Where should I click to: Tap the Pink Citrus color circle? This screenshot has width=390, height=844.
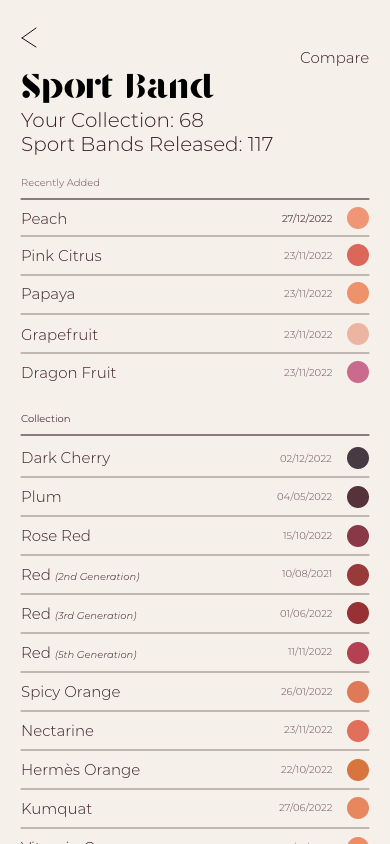(x=358, y=255)
